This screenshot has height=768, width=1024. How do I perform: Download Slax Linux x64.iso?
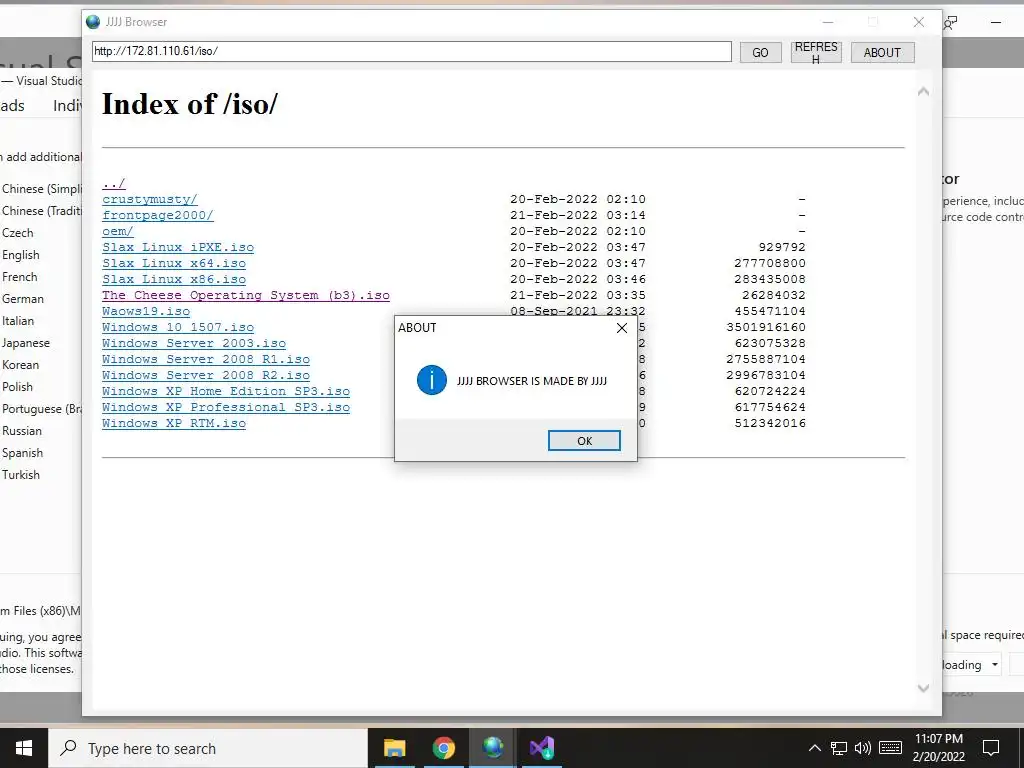(x=174, y=263)
